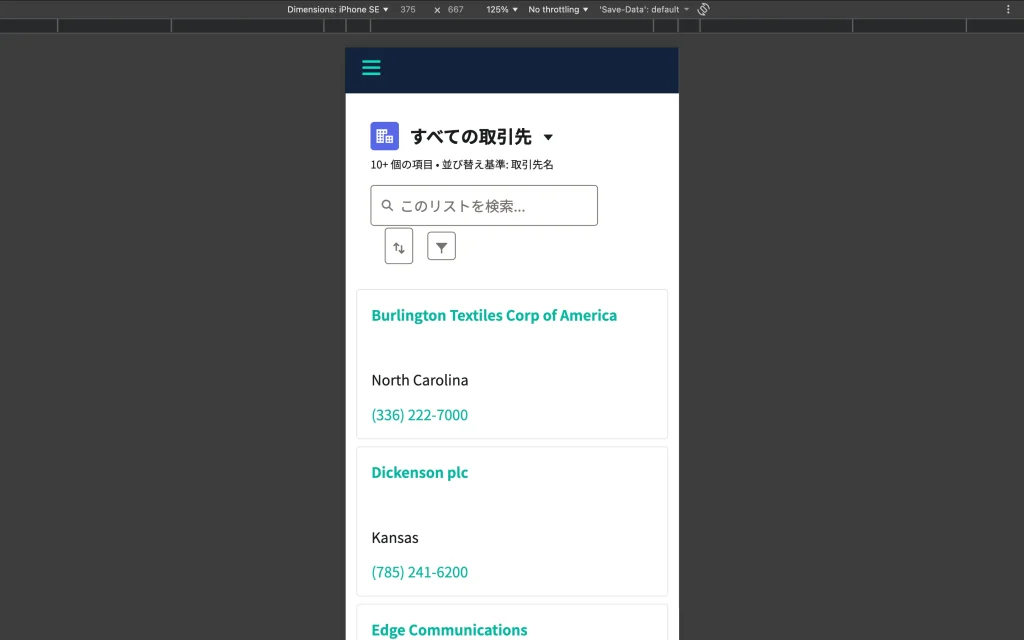This screenshot has width=1024, height=640.
Task: Open the No throttling dropdown
Action: 558,9
